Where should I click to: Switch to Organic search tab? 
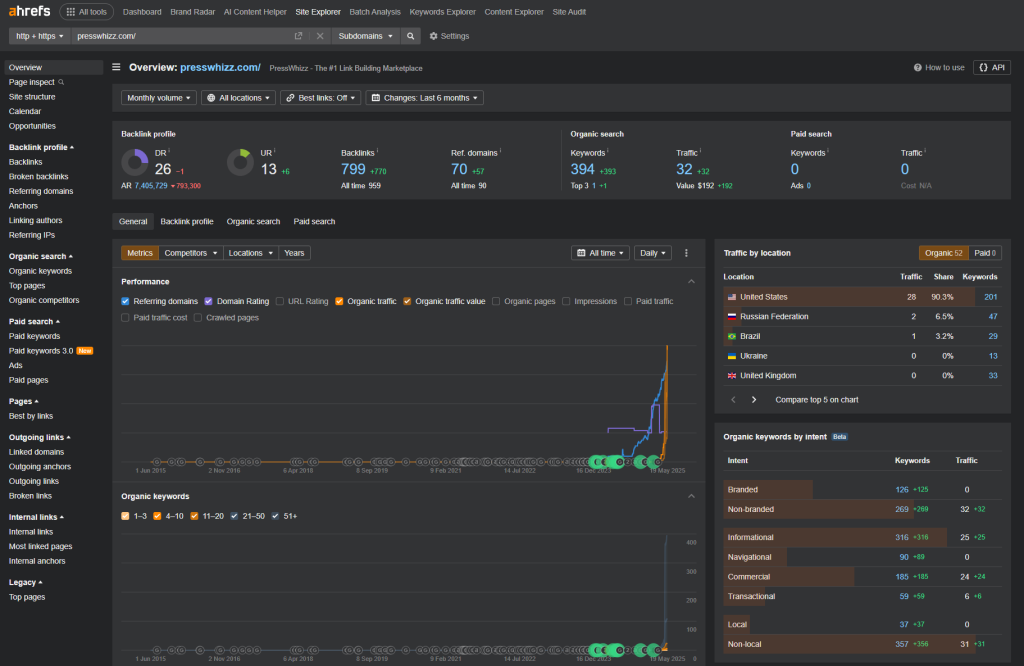click(253, 222)
